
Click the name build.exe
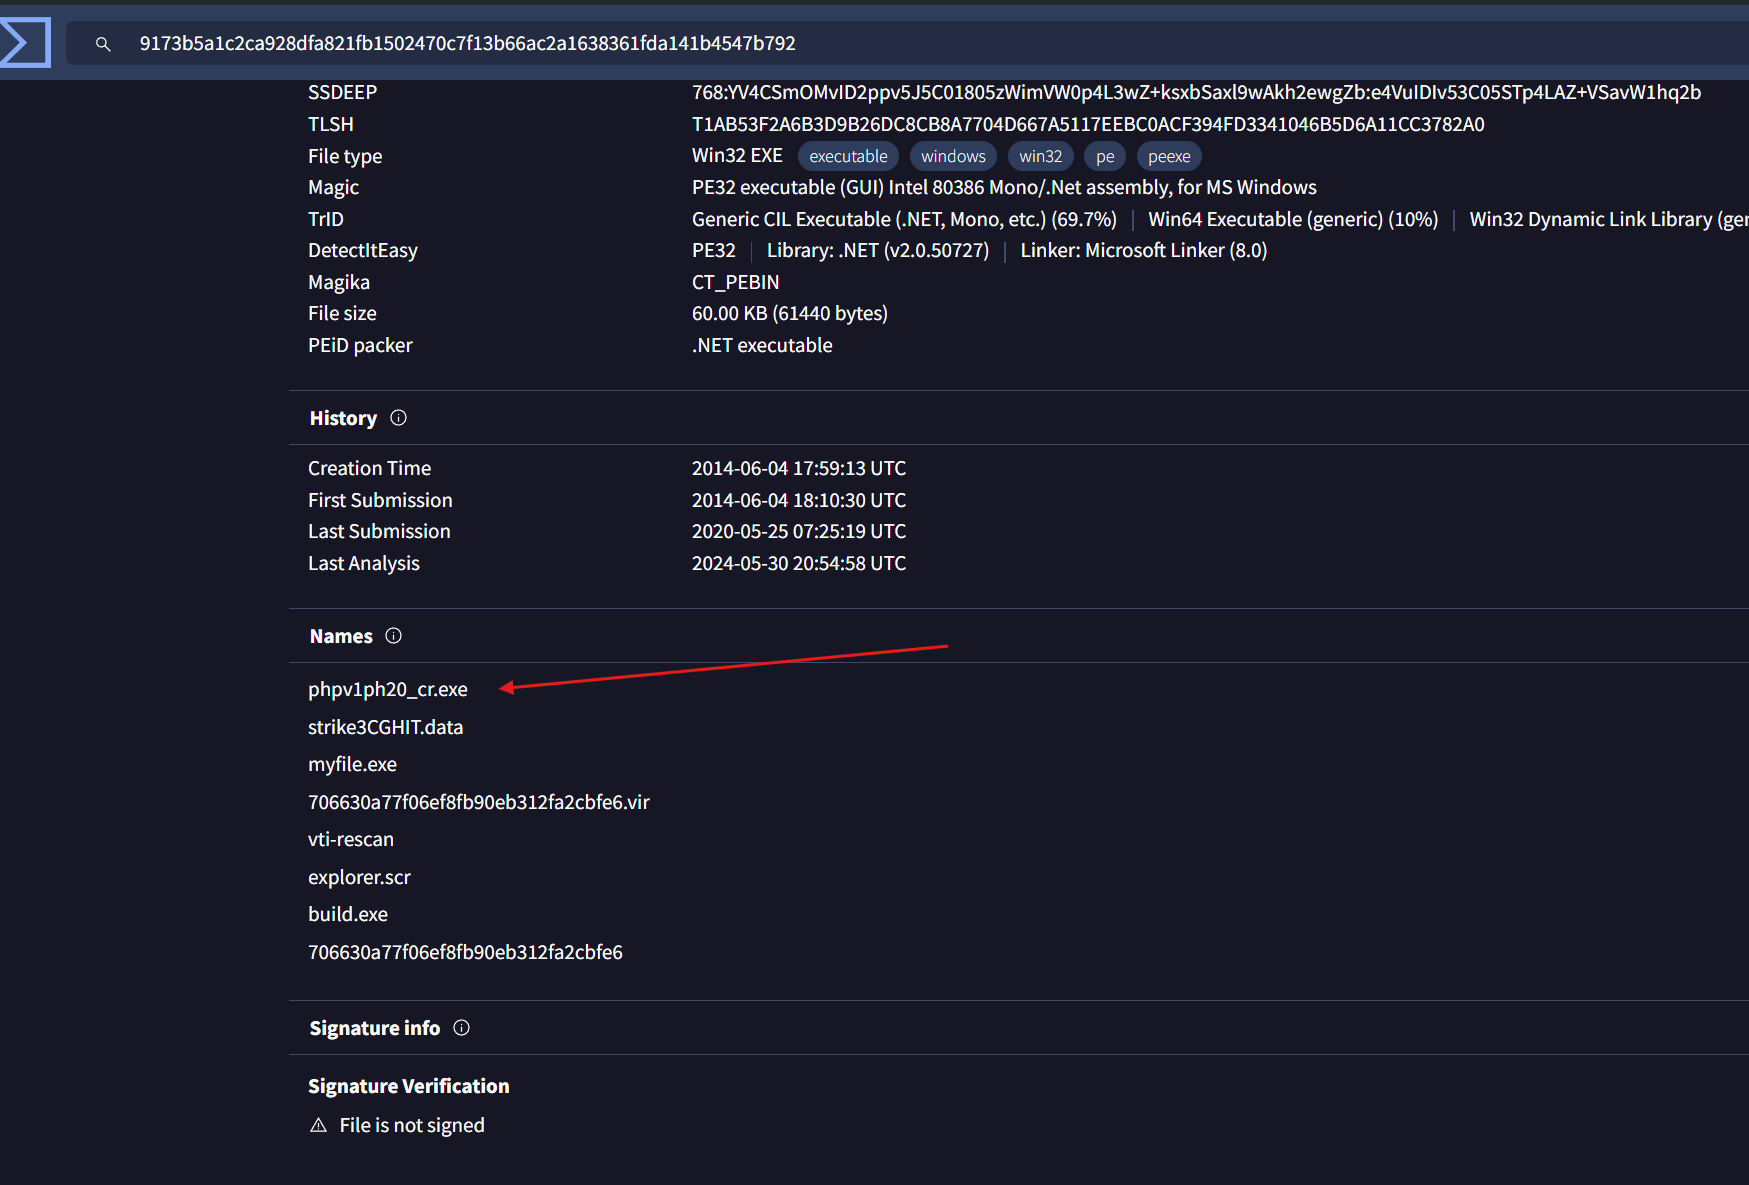(x=348, y=914)
